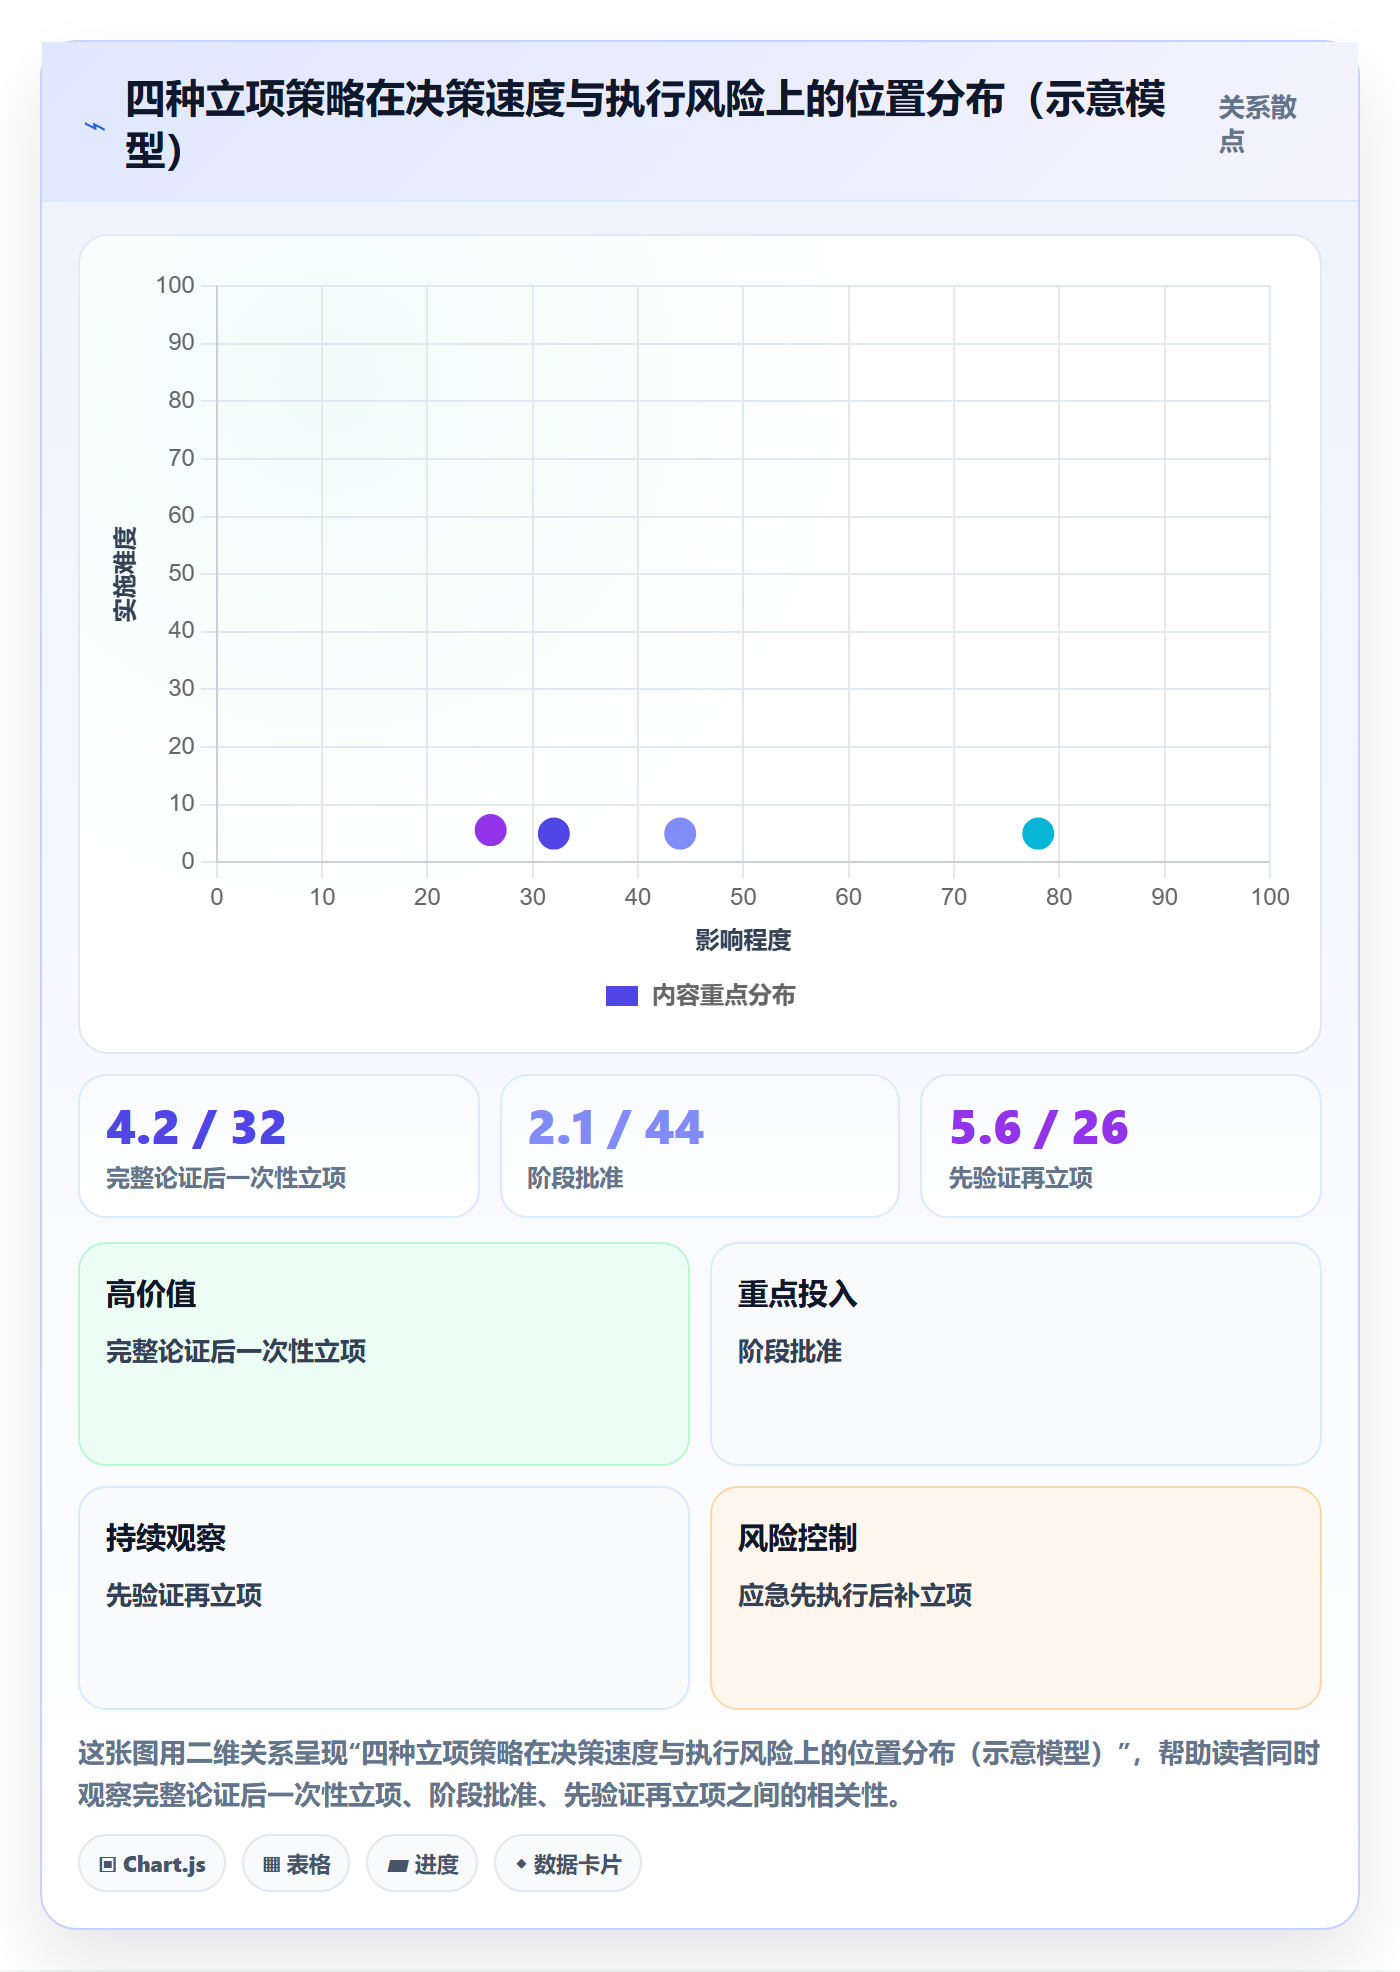Toggle the 内容重点分布 legend color box
The width and height of the screenshot is (1400, 1972).
coord(622,996)
